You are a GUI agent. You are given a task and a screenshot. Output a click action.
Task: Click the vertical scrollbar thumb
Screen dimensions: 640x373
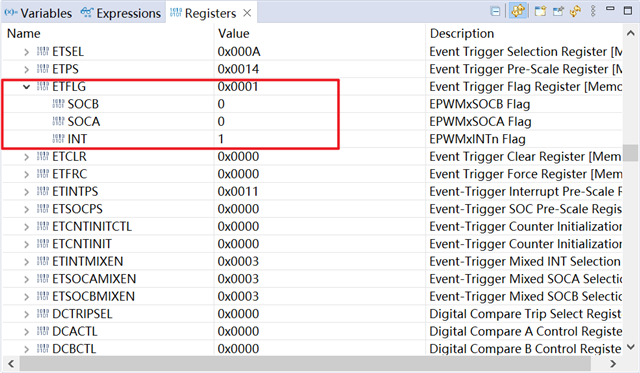tap(631, 153)
